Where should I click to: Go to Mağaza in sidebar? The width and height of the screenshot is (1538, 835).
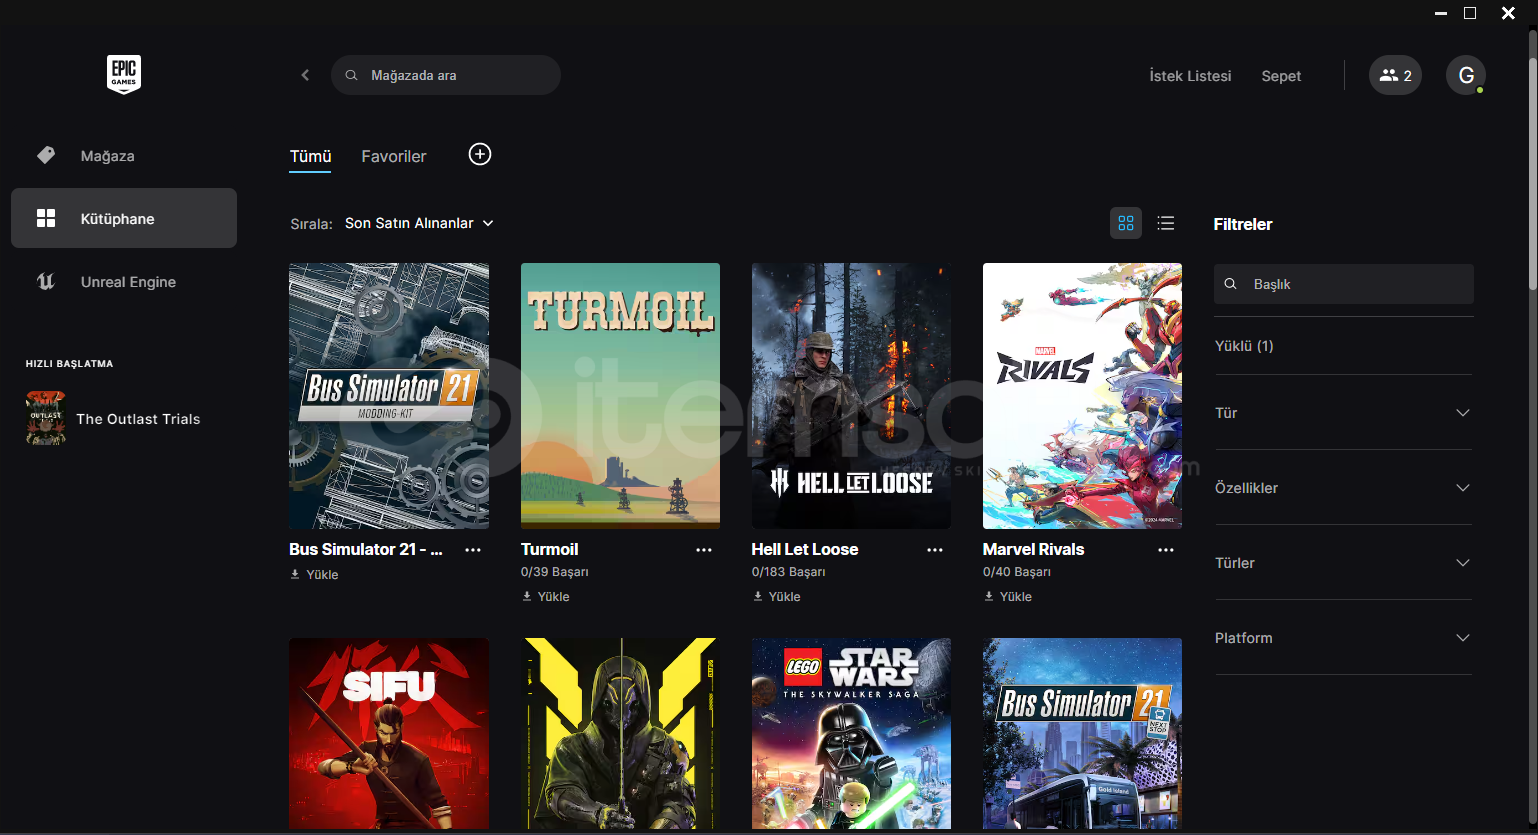pyautogui.click(x=107, y=156)
